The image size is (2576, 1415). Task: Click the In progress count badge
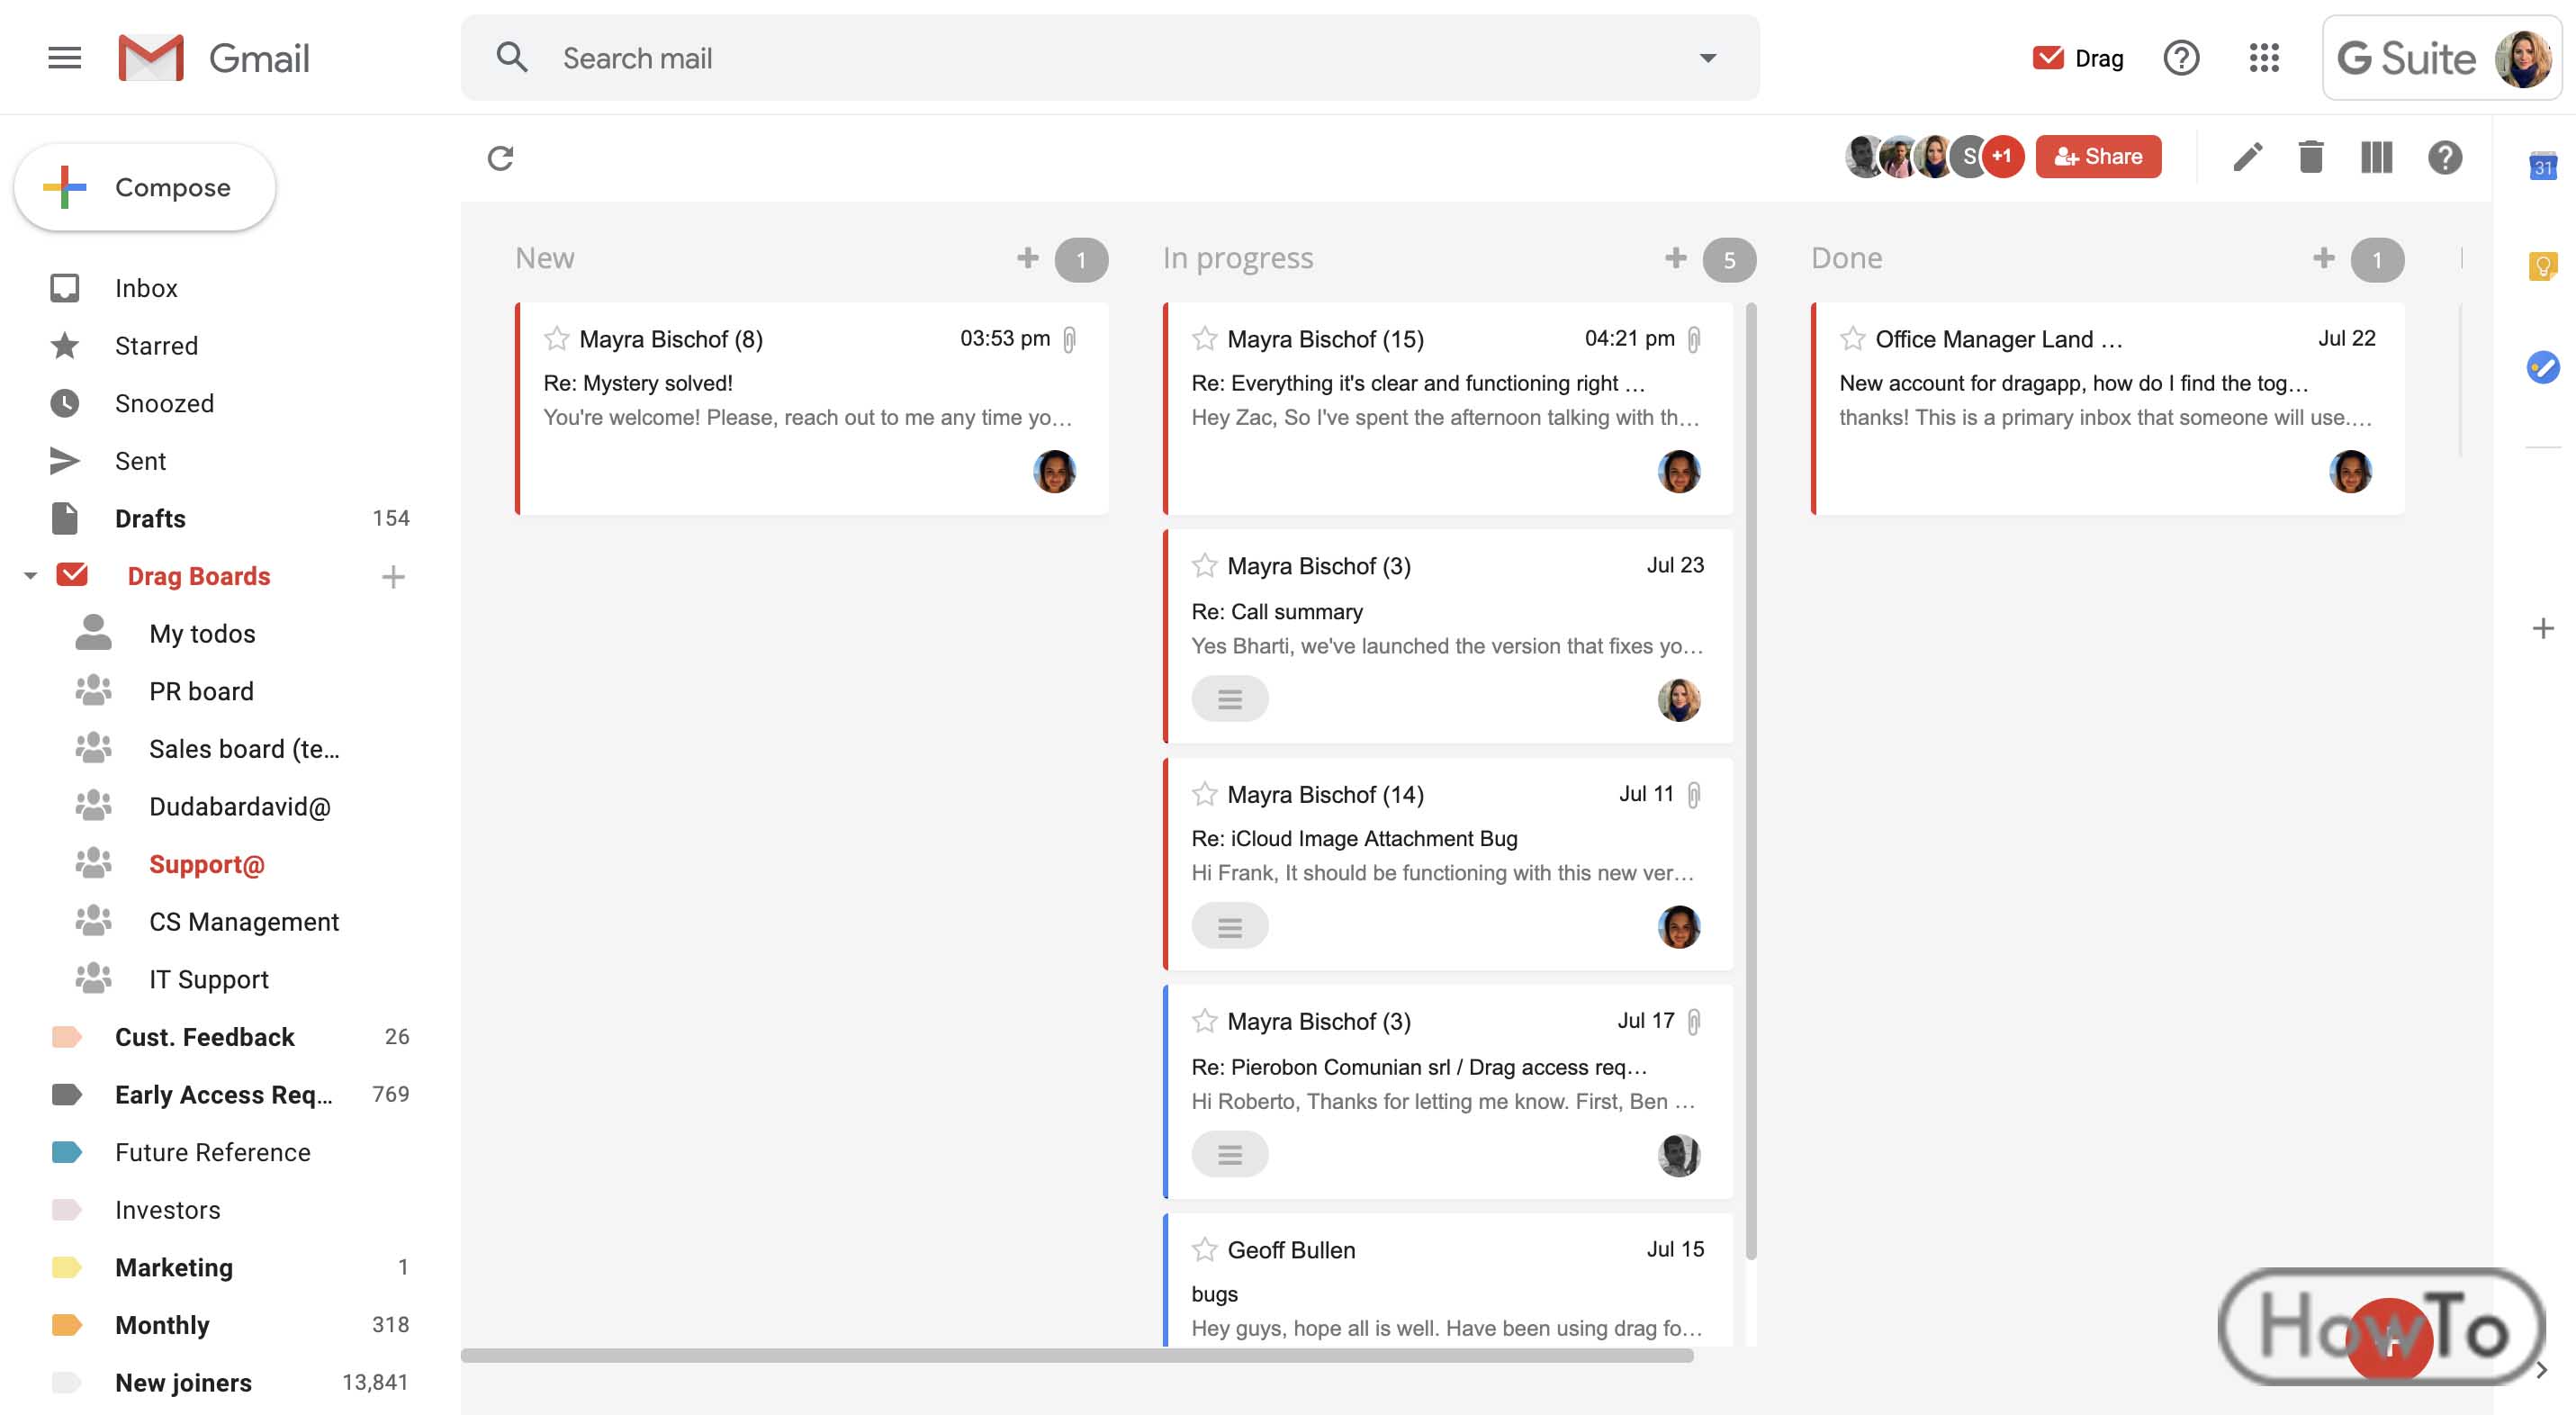(x=1729, y=260)
